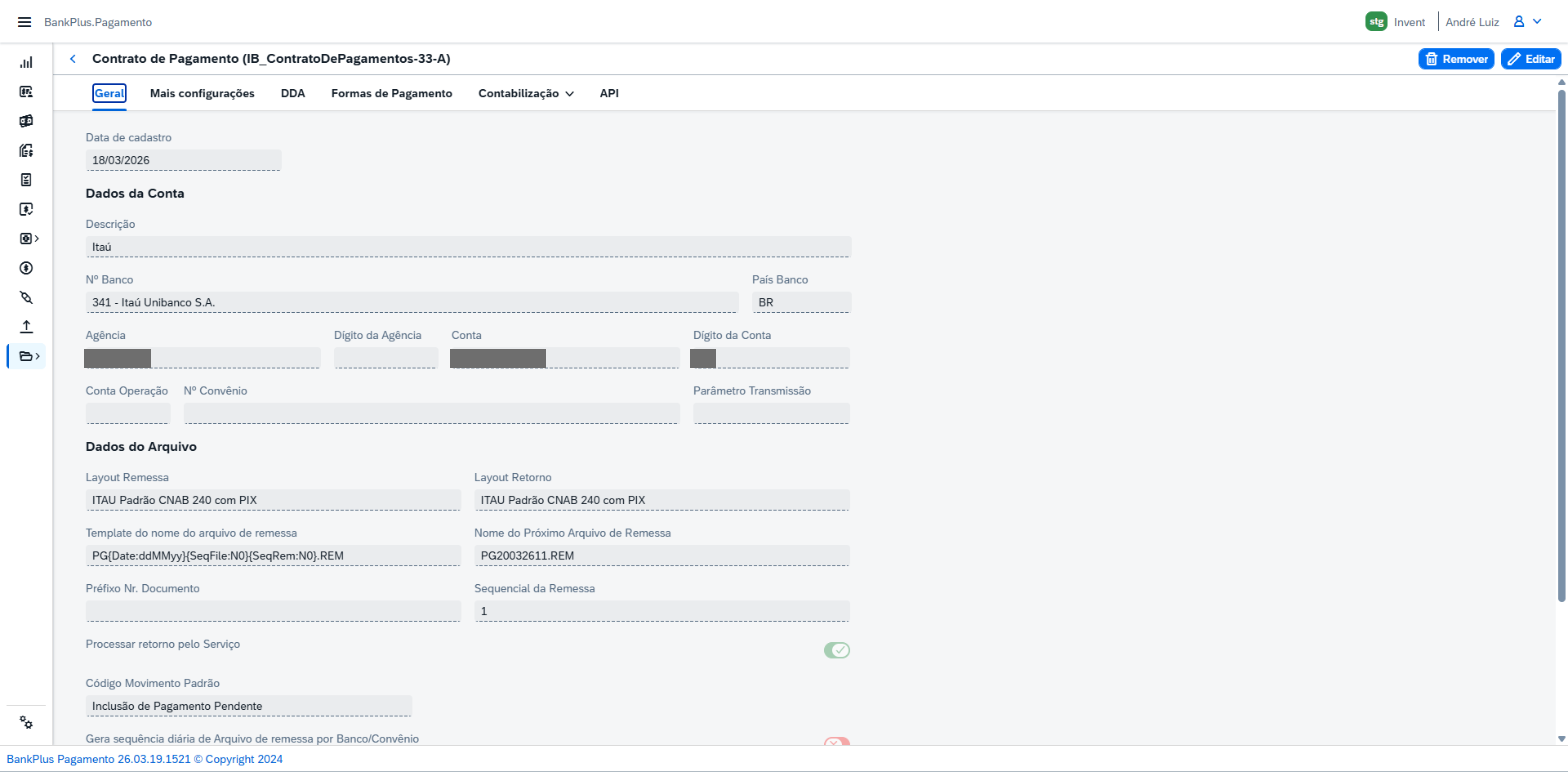Open the Mais configurações tab
This screenshot has width=1568, height=772.
click(x=202, y=93)
